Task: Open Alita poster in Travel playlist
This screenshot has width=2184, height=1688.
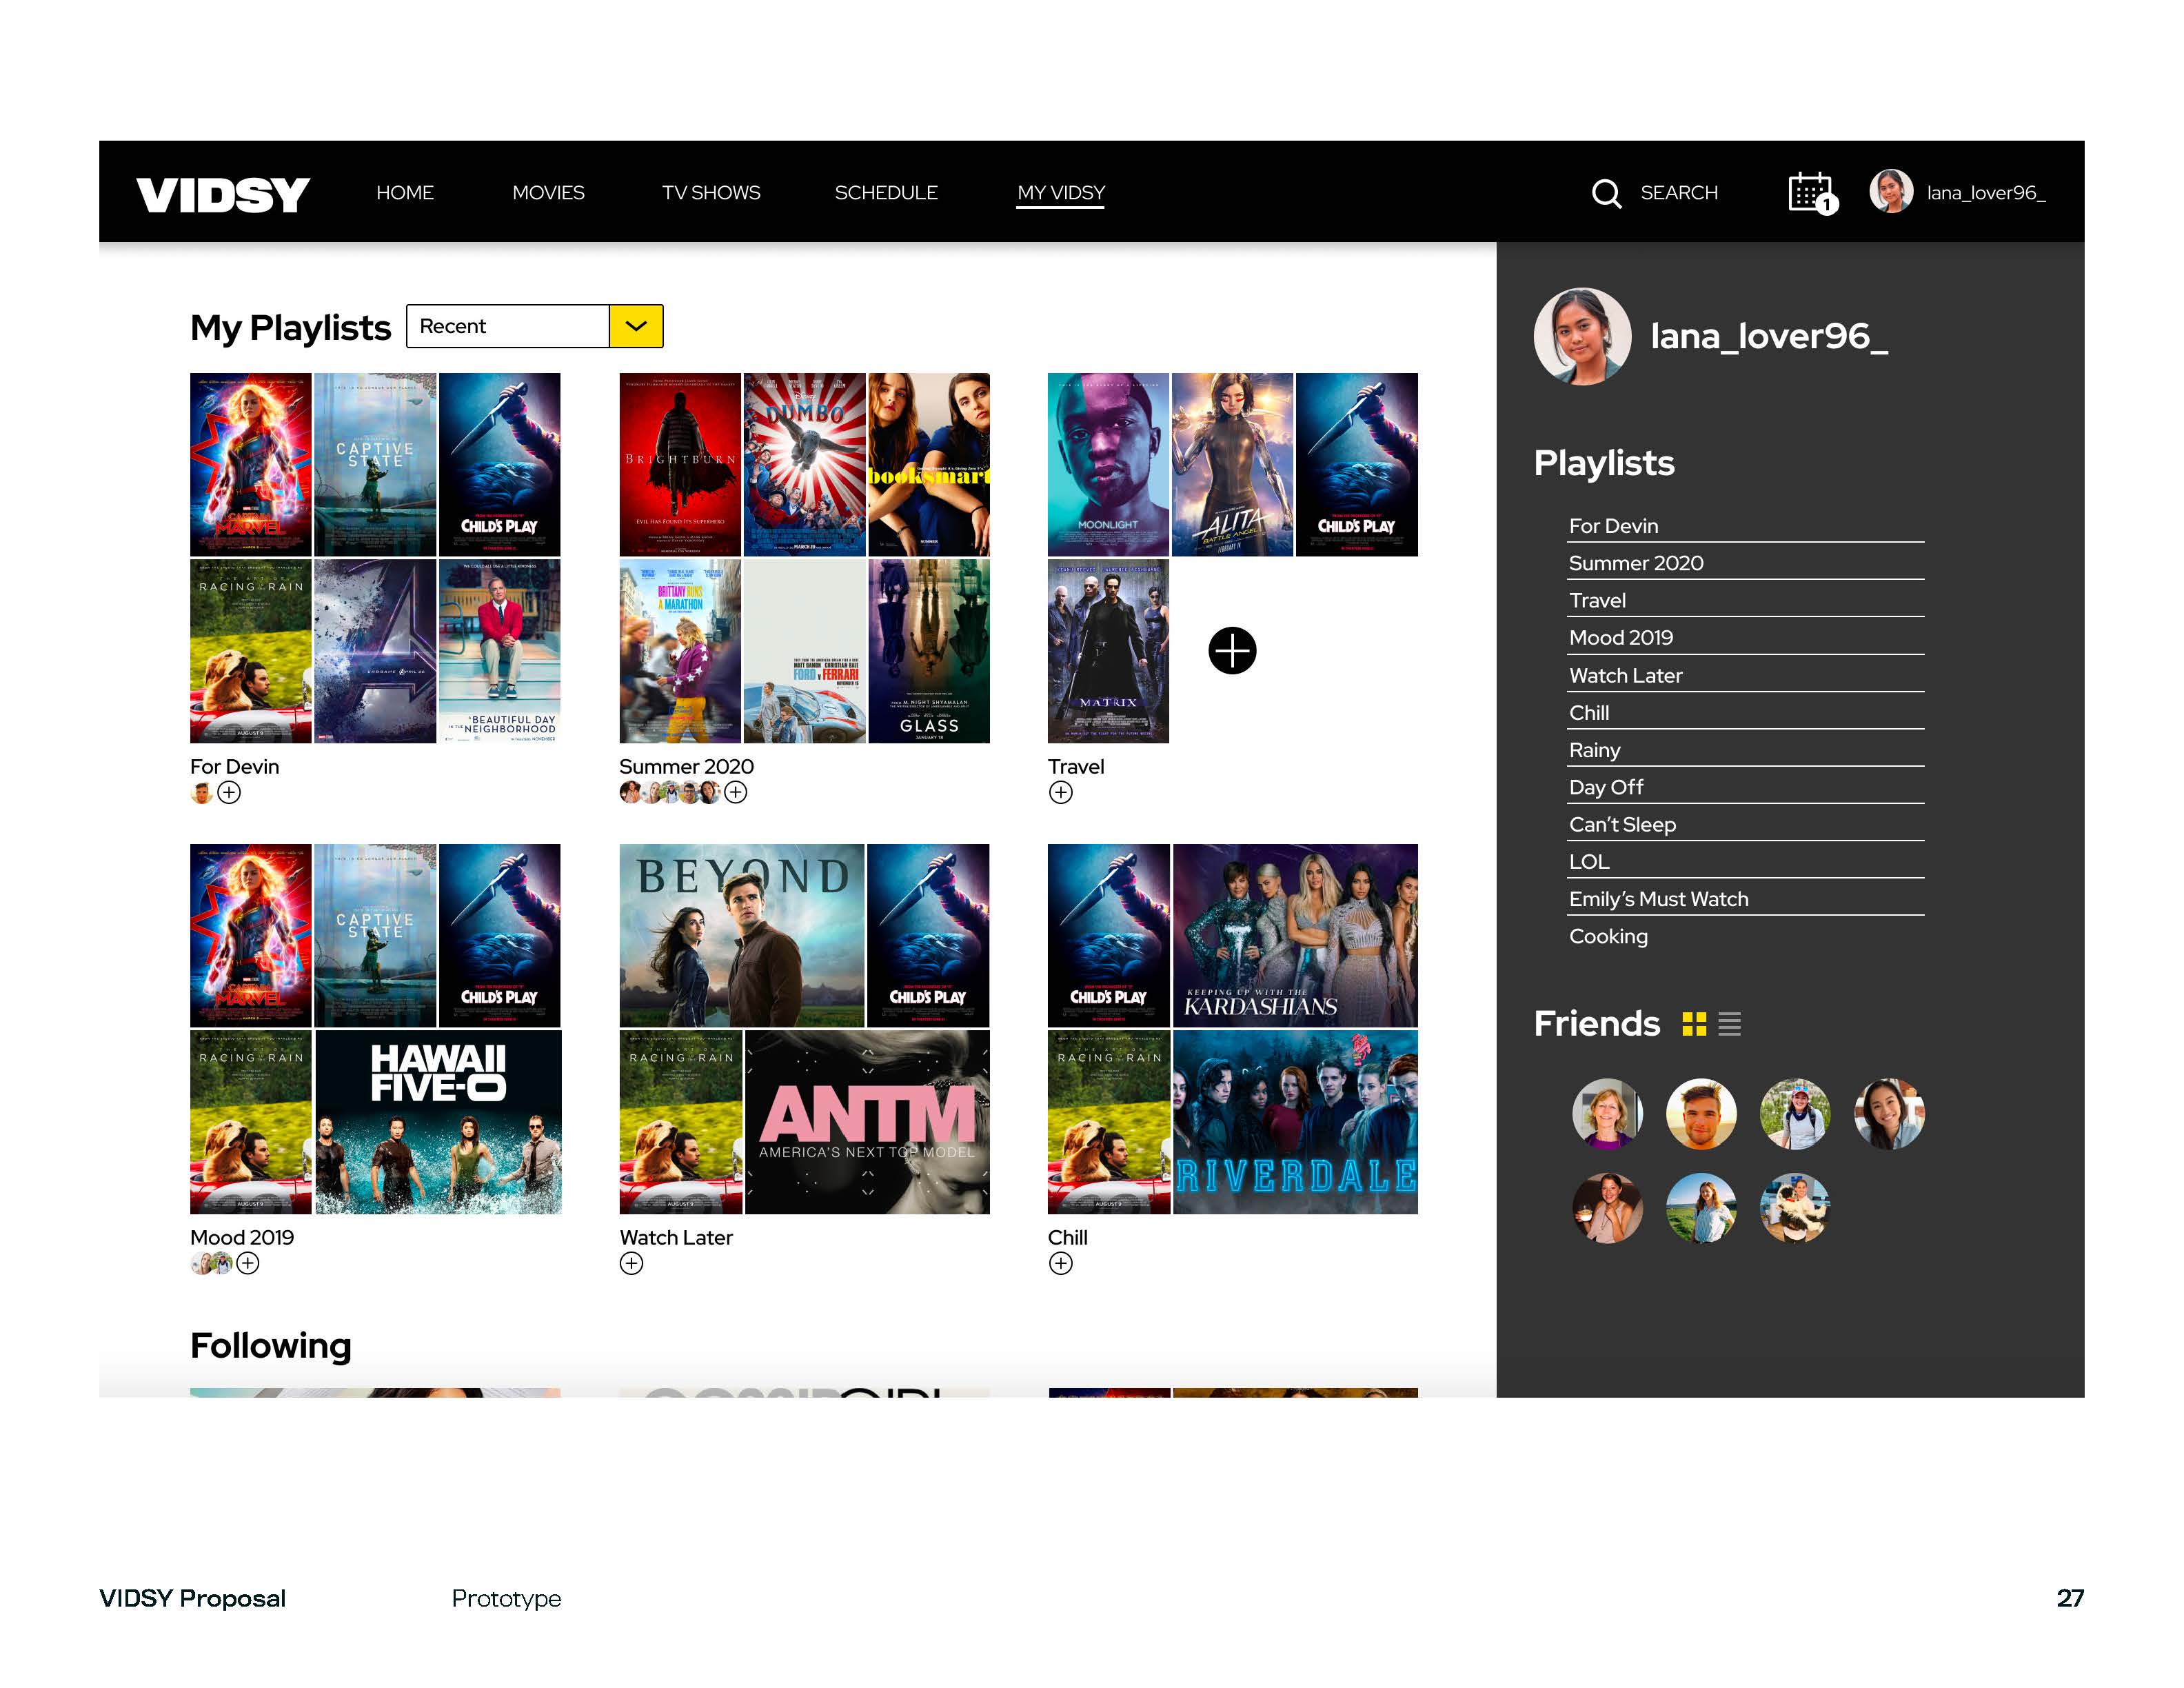Action: [x=1232, y=464]
